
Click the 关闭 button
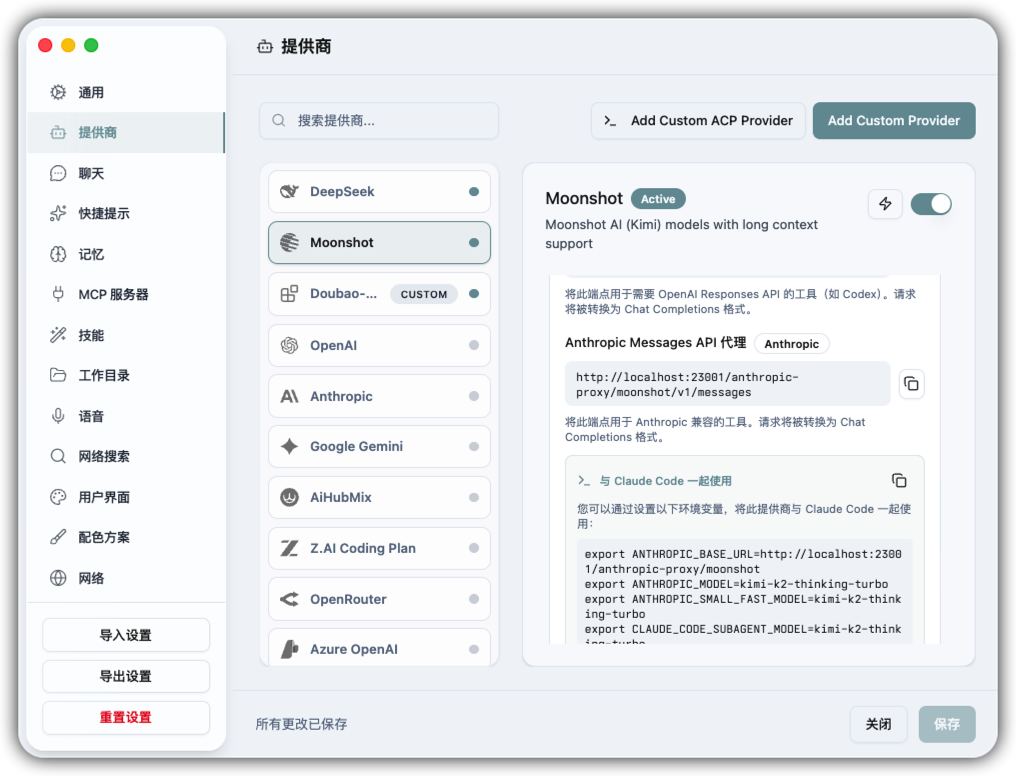click(x=878, y=725)
